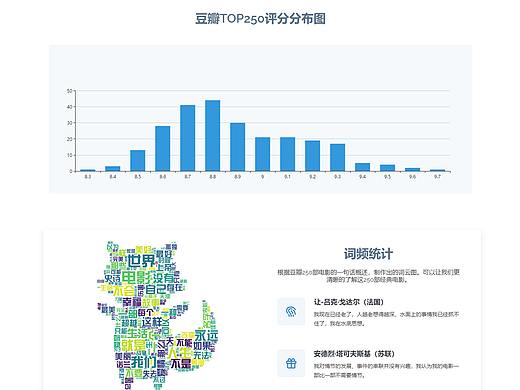Click the y-axis value 30

69,123
